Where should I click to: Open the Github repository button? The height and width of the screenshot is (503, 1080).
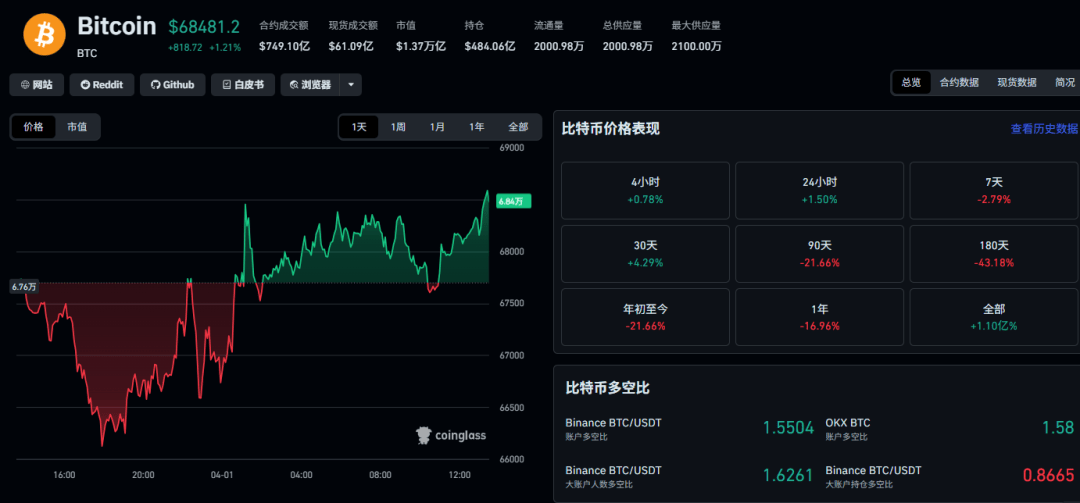[173, 85]
